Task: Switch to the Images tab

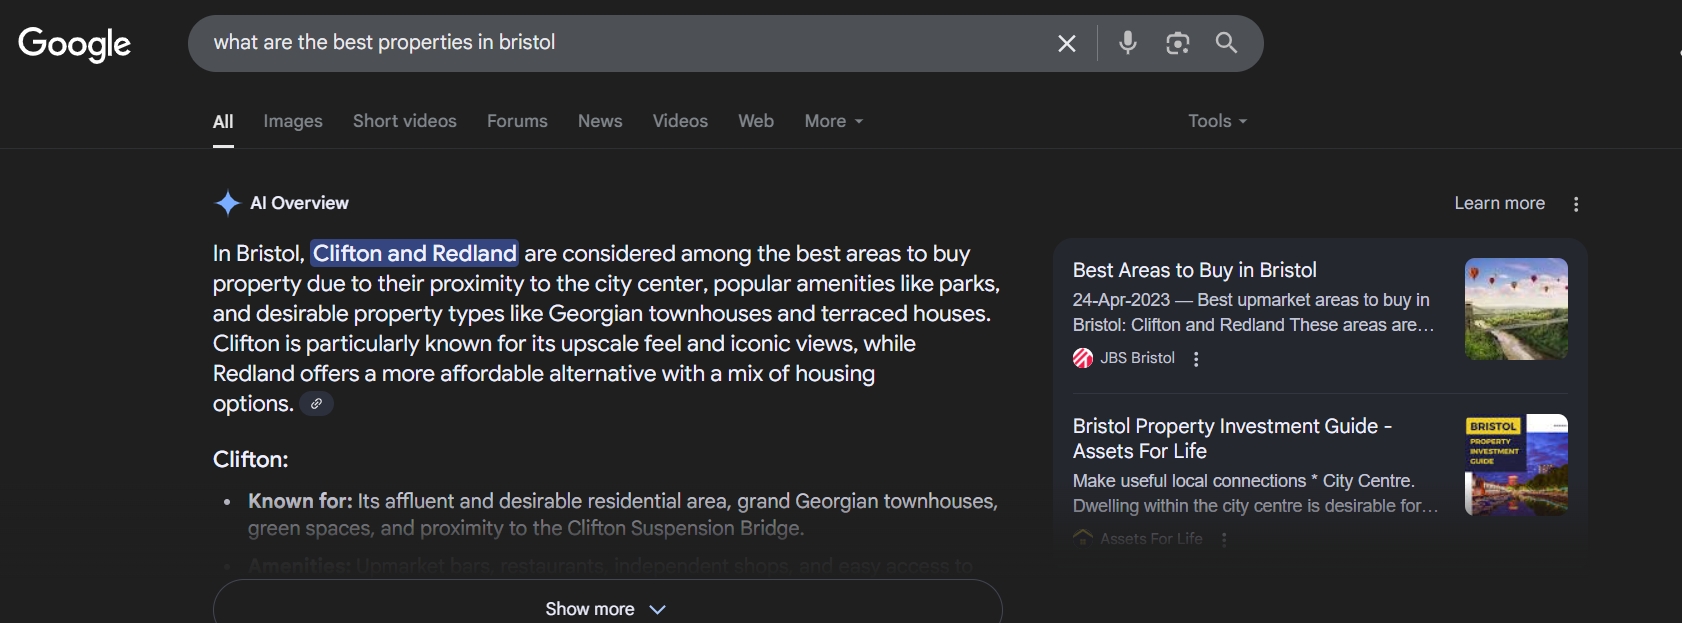Action: coord(293,121)
